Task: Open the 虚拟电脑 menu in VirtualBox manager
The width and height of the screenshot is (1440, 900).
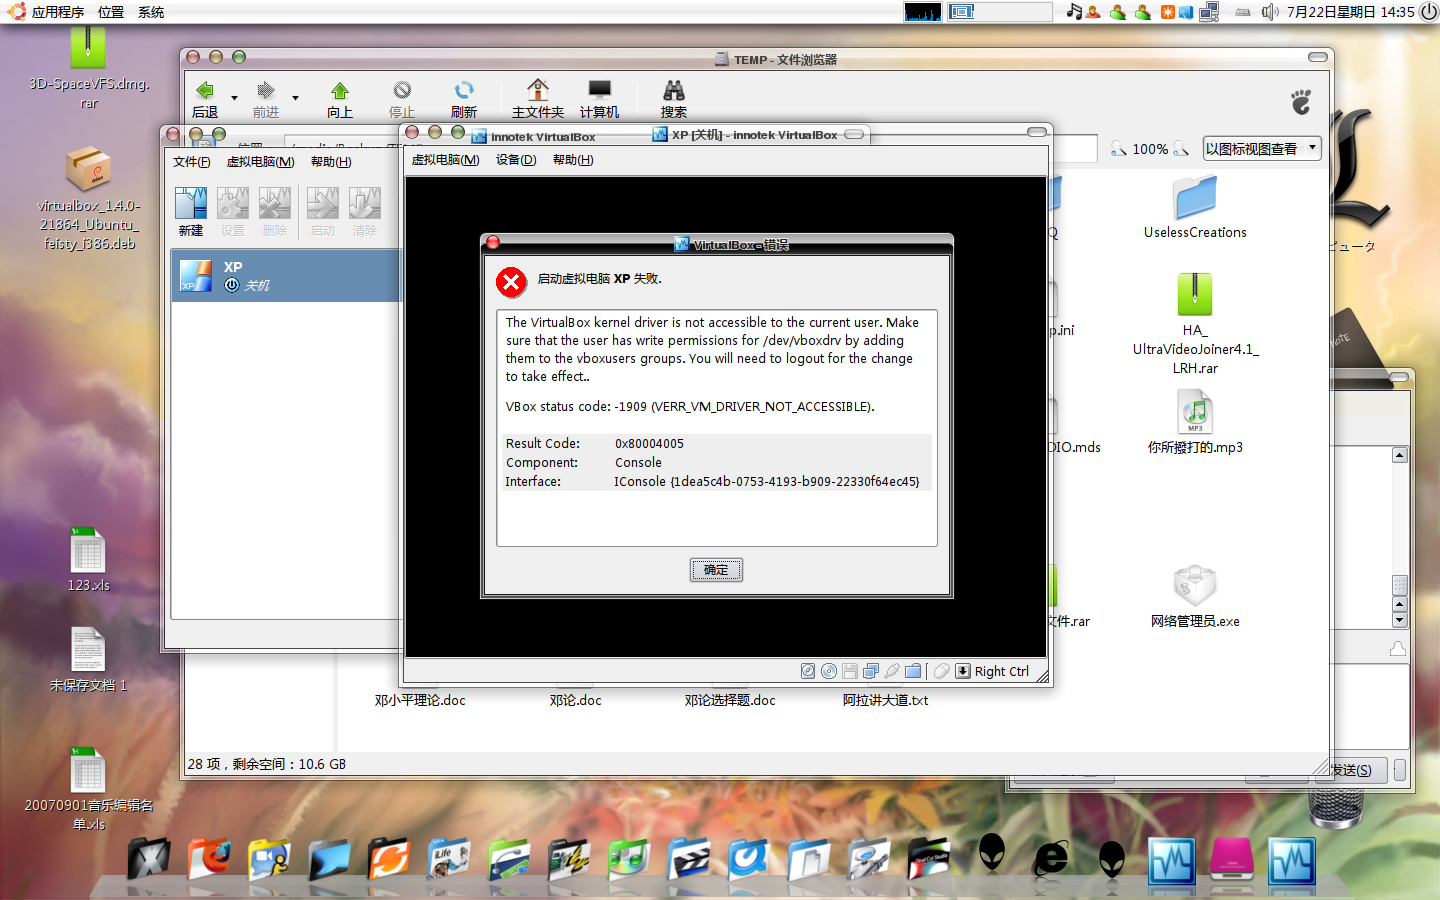Action: pyautogui.click(x=260, y=162)
